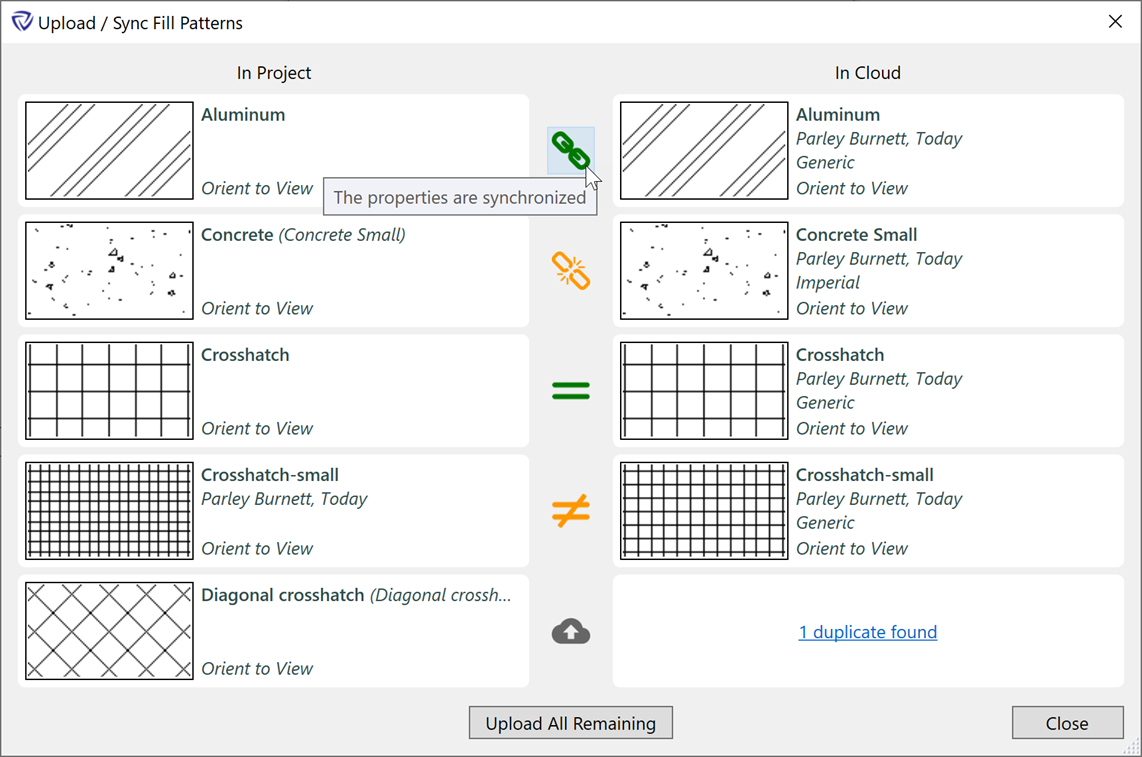Click the app logo in the title bar
1142x757 pixels.
tap(22, 22)
